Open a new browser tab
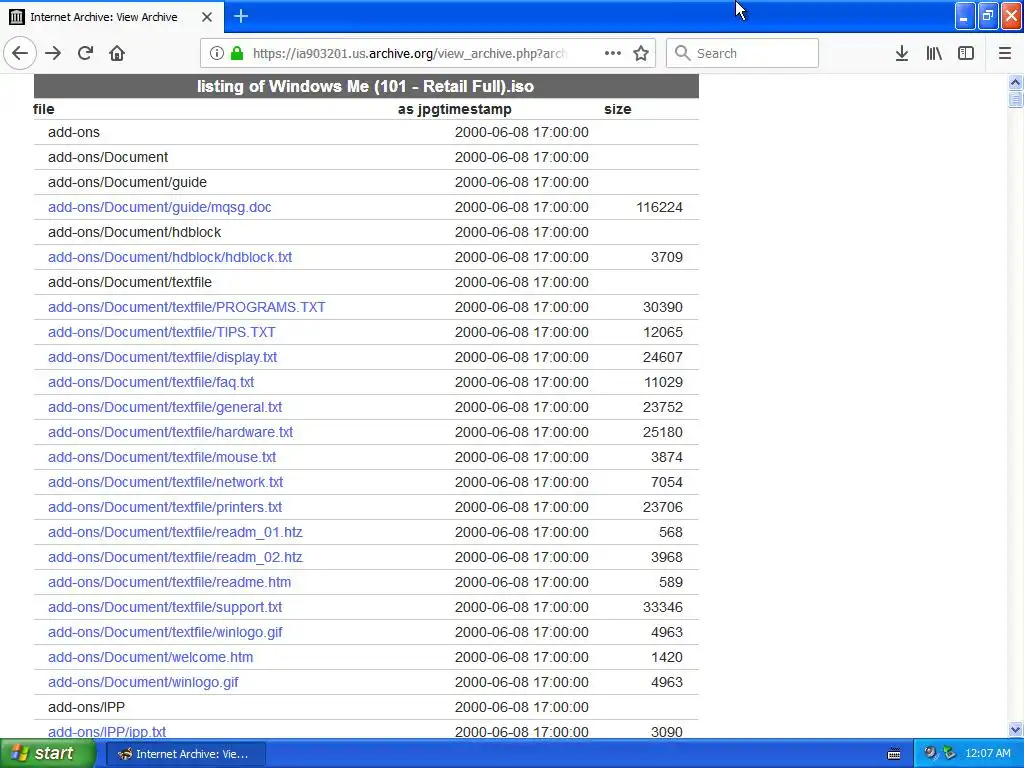 coord(241,16)
